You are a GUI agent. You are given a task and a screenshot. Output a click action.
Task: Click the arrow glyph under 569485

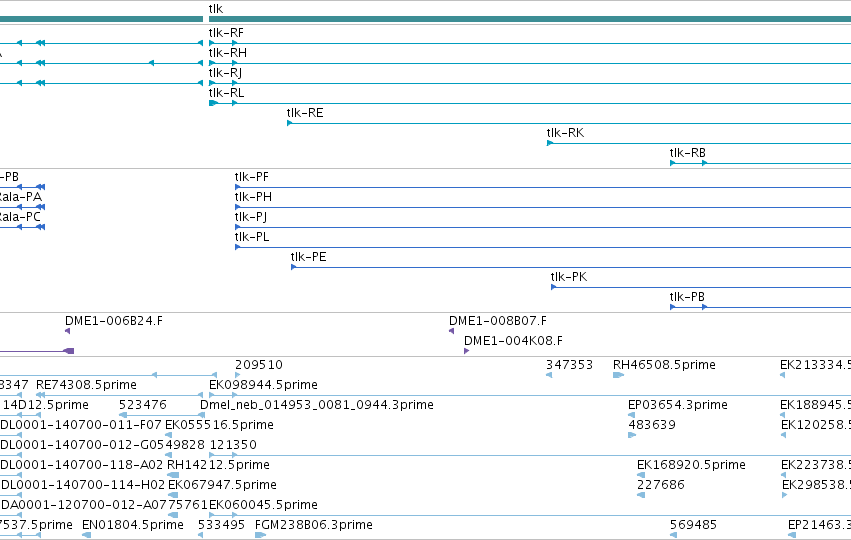click(674, 536)
